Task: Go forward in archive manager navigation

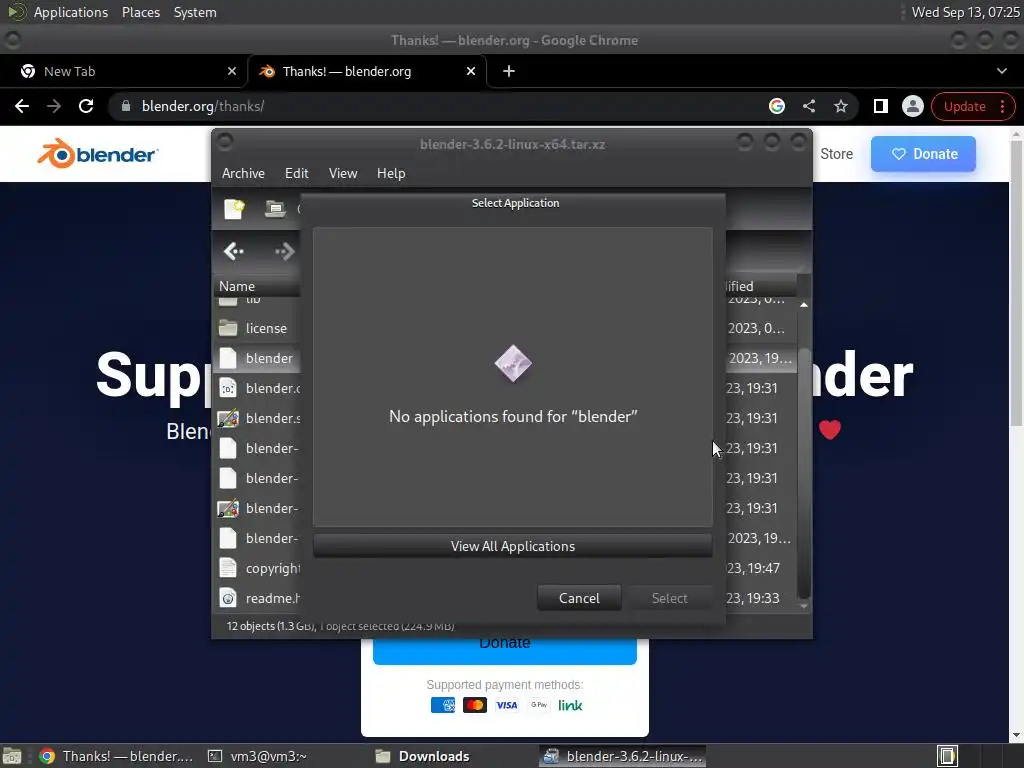Action: pos(285,251)
